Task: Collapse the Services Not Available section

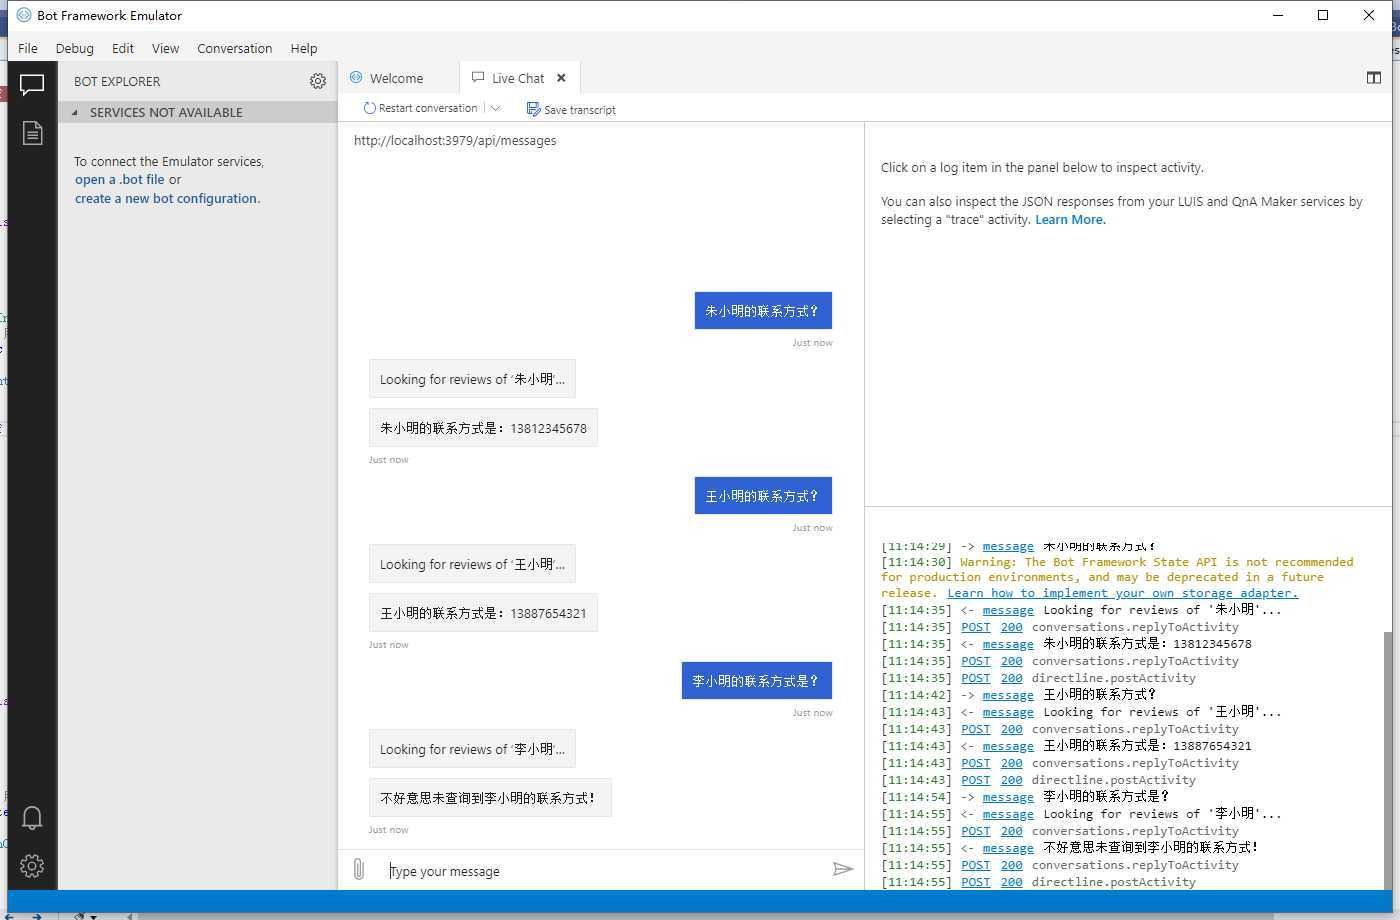Action: (x=198, y=112)
